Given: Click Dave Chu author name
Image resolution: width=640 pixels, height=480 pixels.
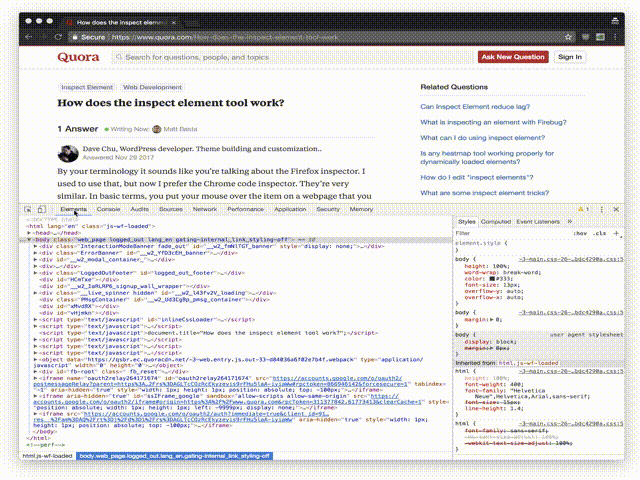Looking at the screenshot, I should [98, 149].
